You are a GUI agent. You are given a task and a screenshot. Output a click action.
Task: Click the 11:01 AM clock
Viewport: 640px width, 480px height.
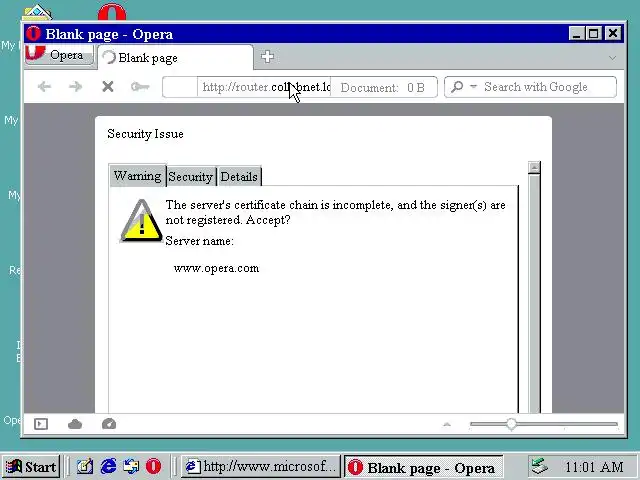point(594,467)
